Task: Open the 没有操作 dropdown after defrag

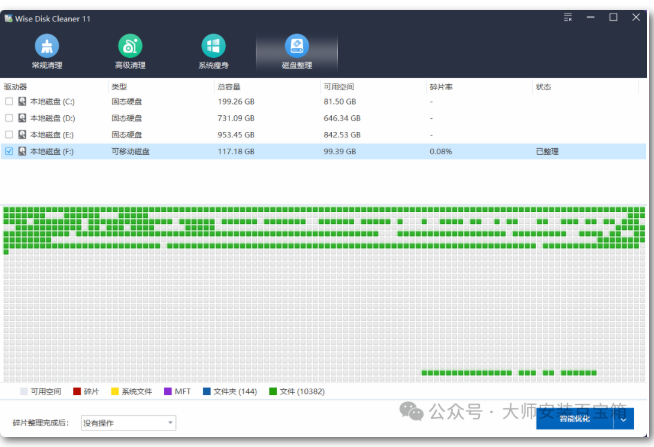Action: click(x=128, y=423)
